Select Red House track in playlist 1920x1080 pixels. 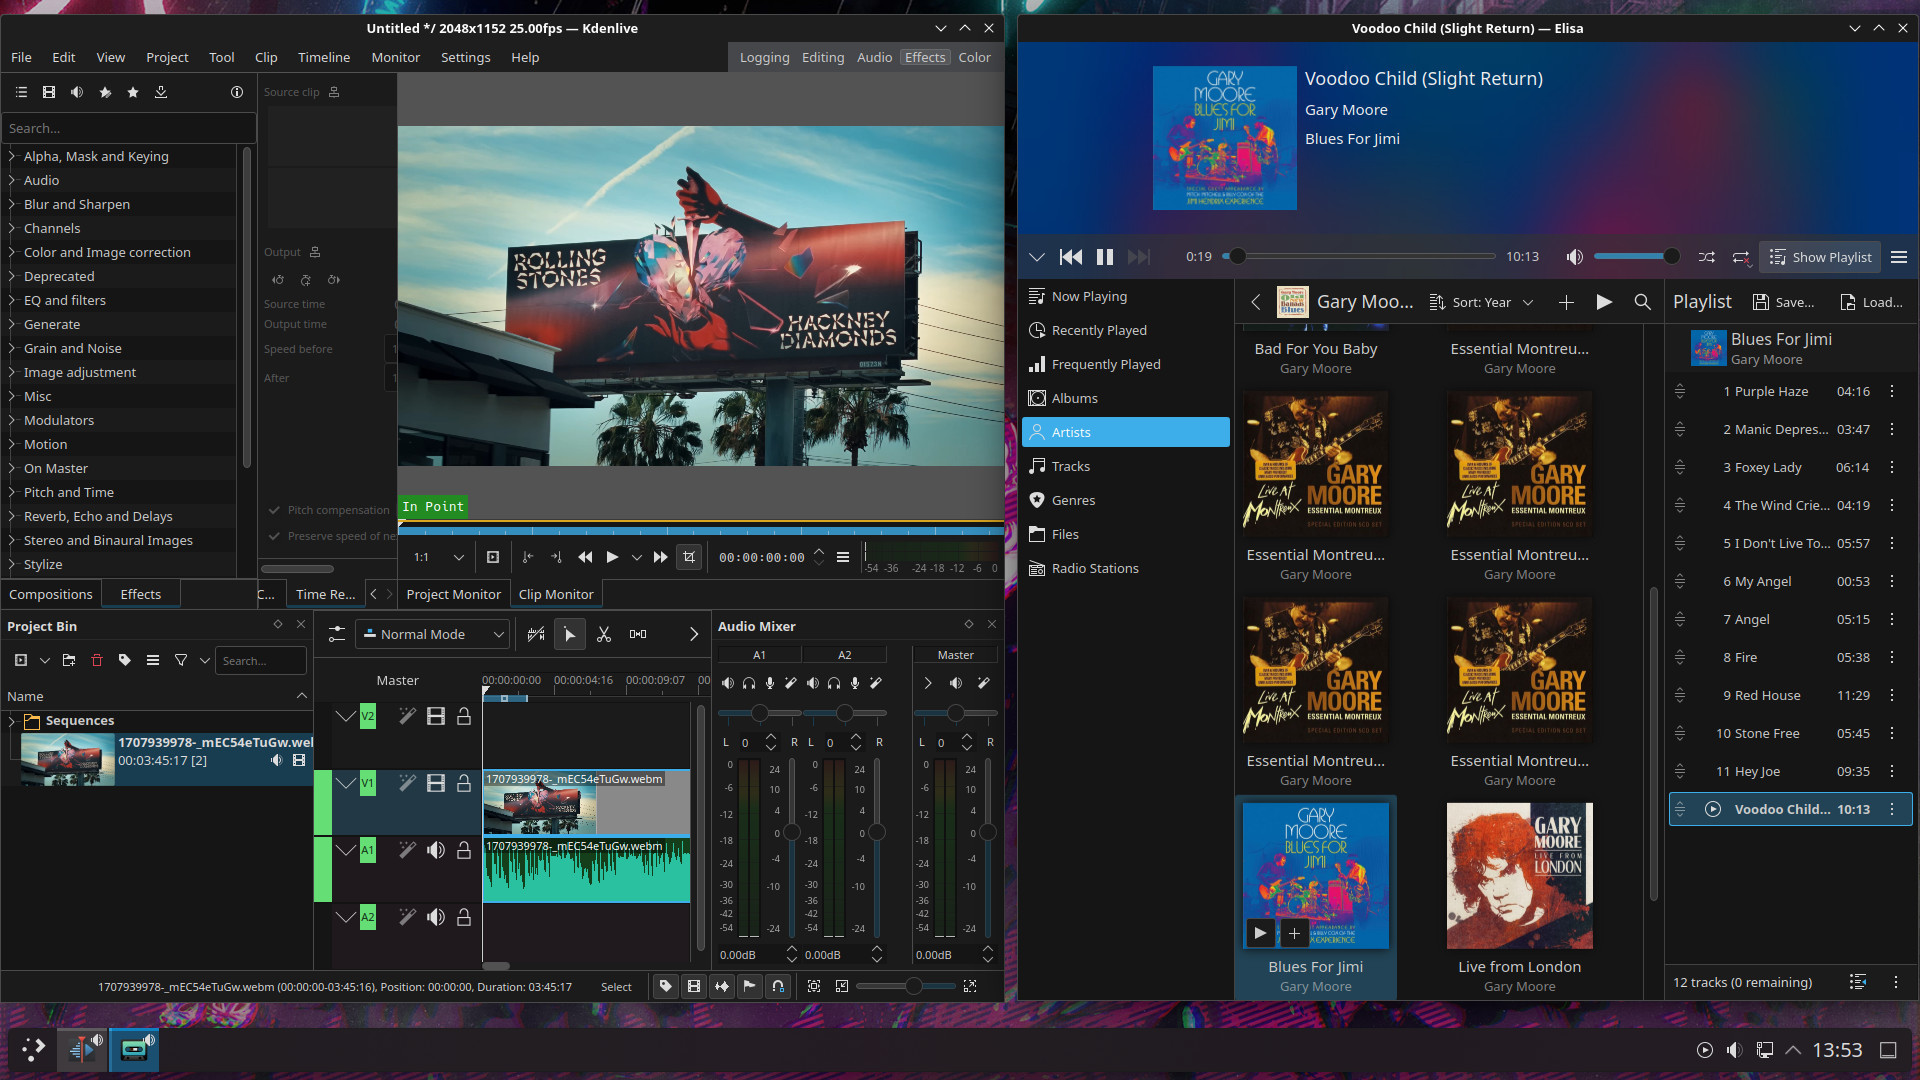tap(1790, 695)
